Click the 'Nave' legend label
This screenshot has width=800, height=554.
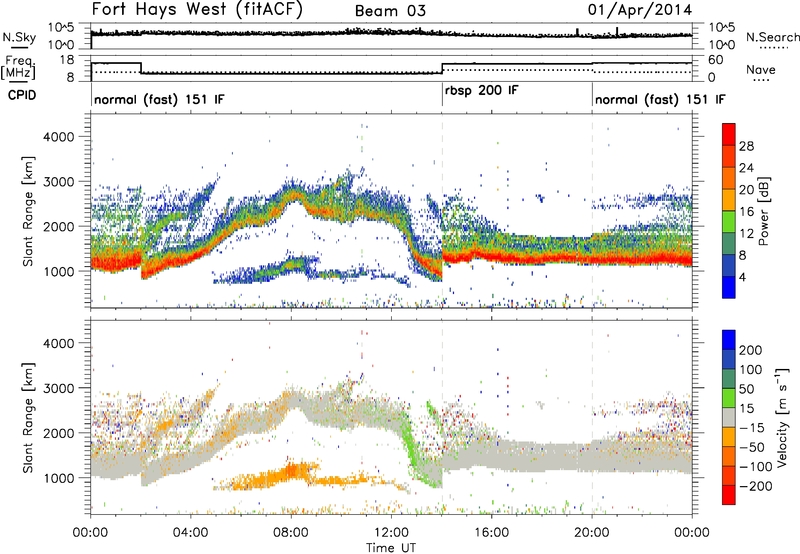click(761, 69)
